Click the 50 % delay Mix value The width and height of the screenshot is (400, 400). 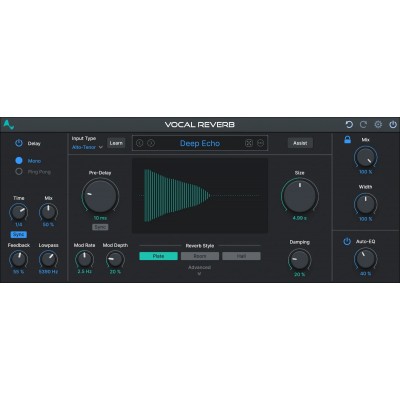pos(48,225)
